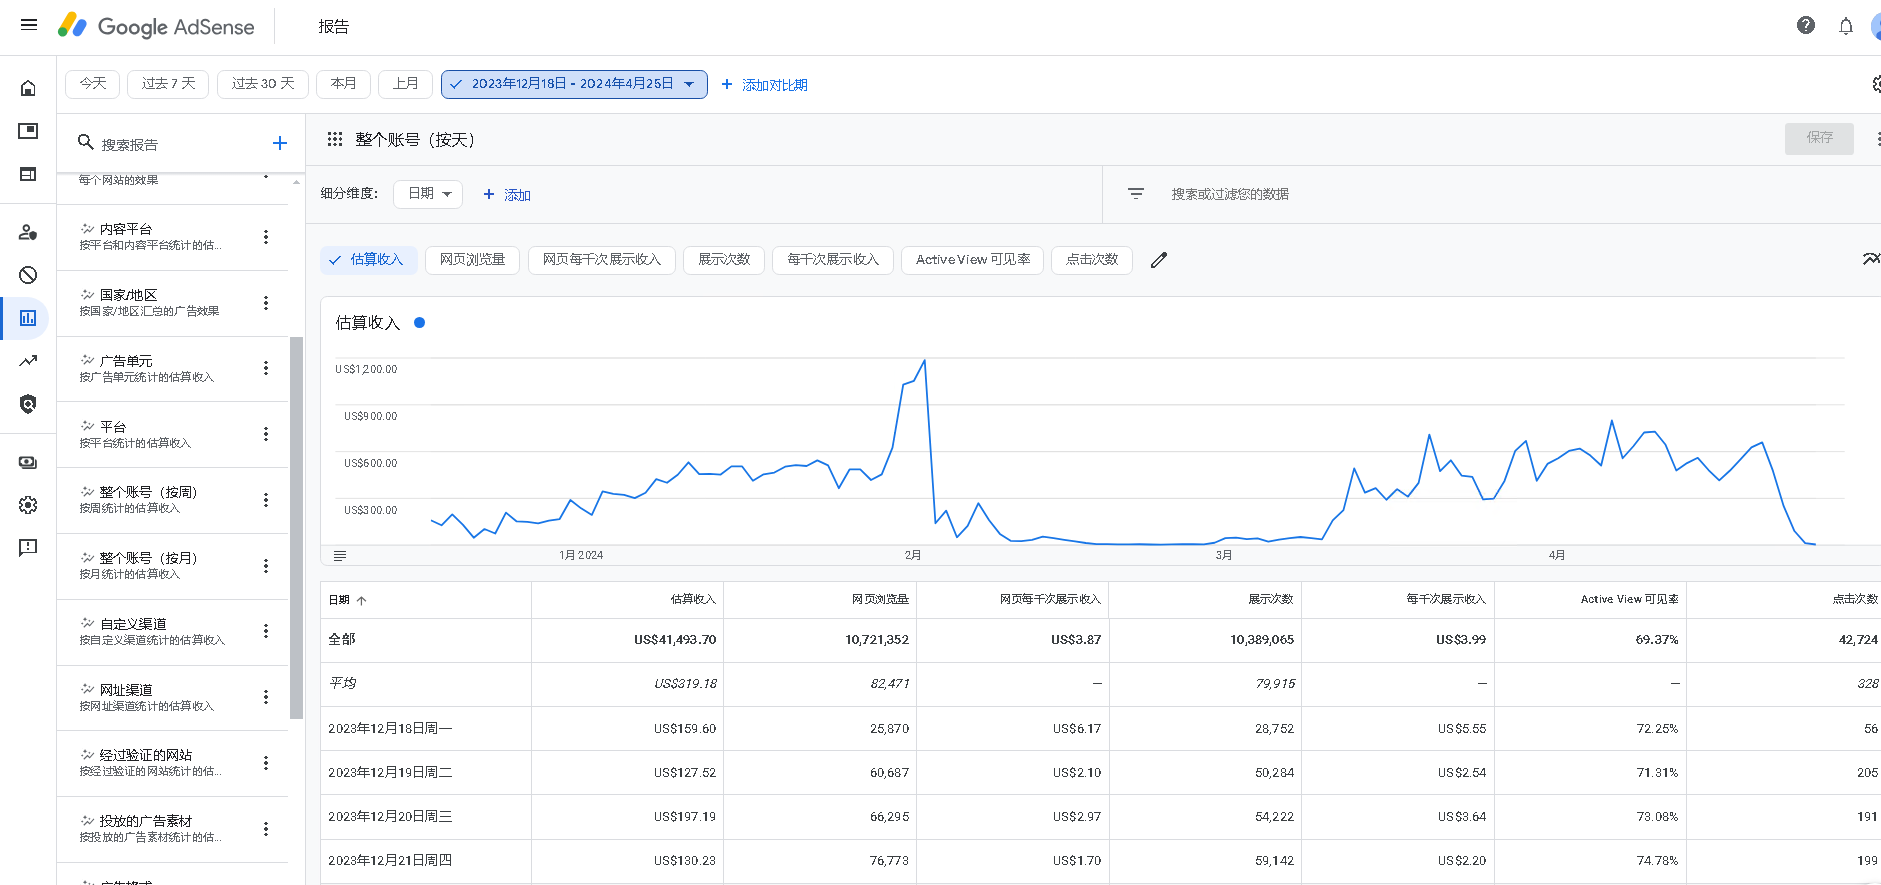Open options menu for 国家/地区 report
Image resolution: width=1881 pixels, height=885 pixels.
pos(266,303)
